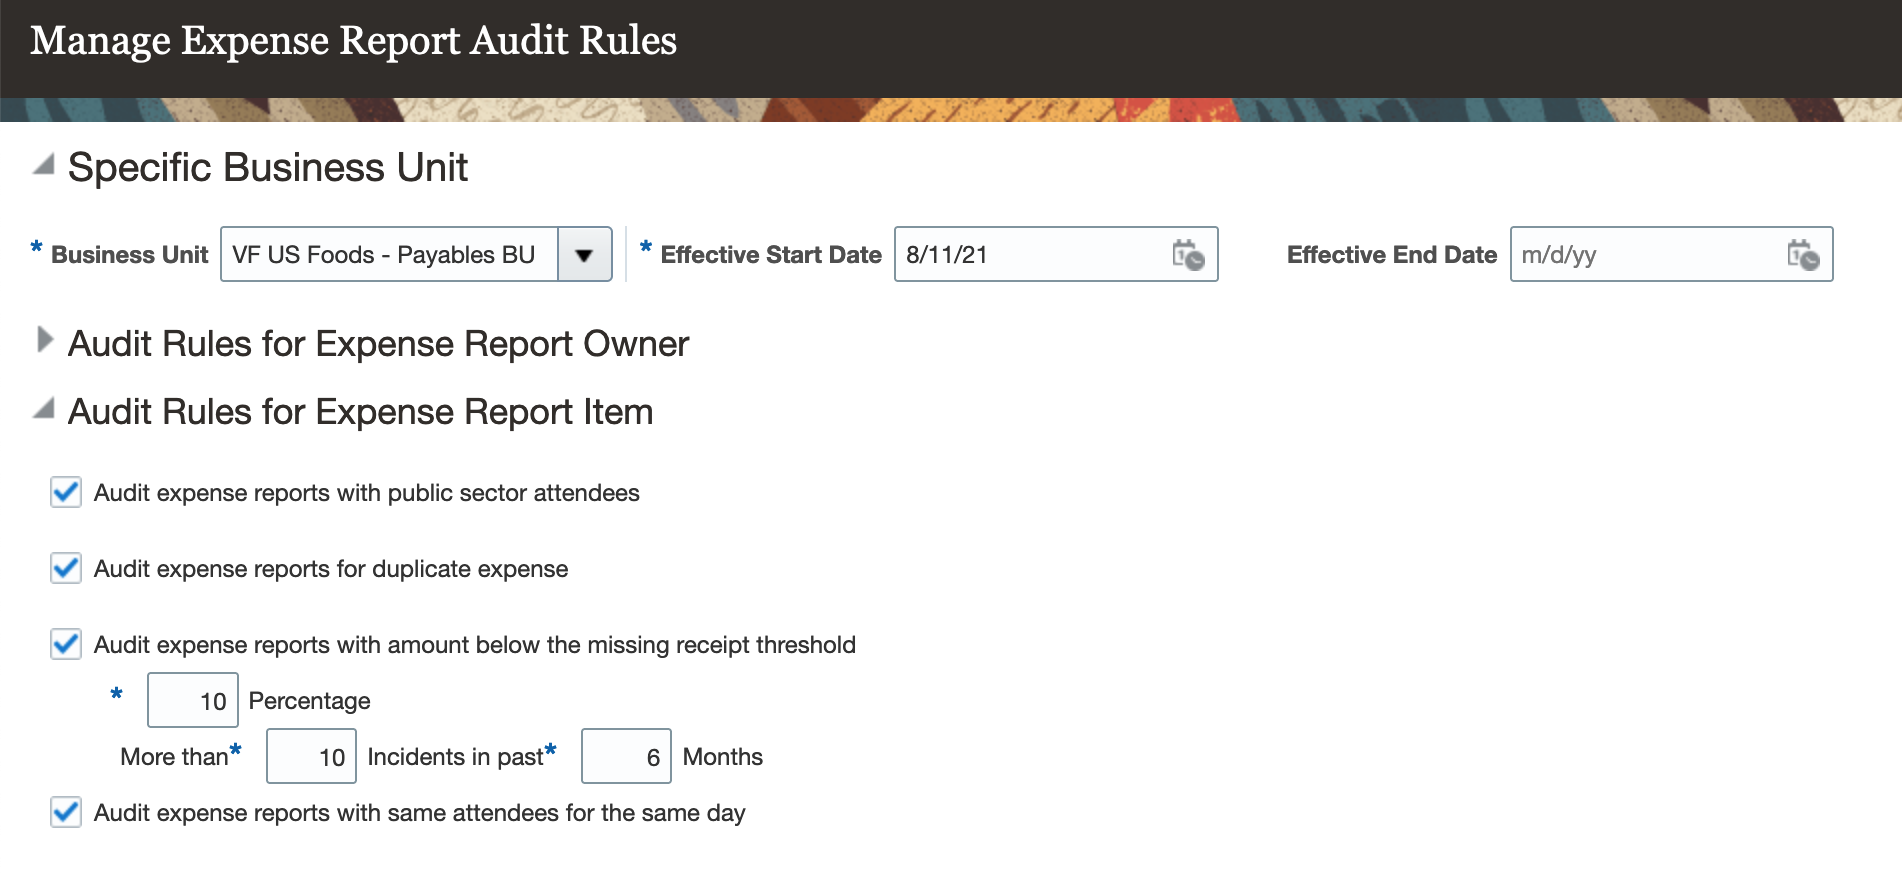The image size is (1902, 882).
Task: Uncheck audit reports for duplicate expense
Action: point(66,568)
